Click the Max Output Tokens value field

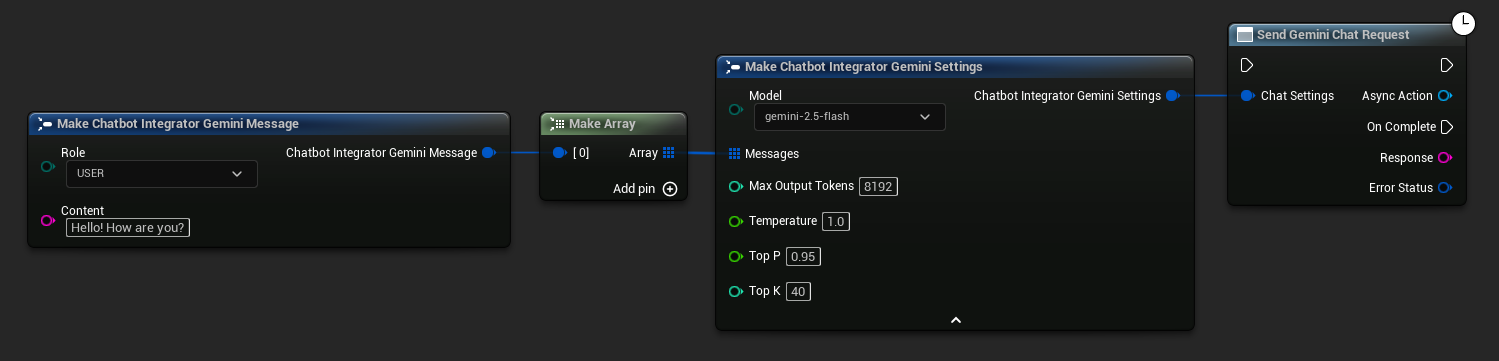[879, 186]
